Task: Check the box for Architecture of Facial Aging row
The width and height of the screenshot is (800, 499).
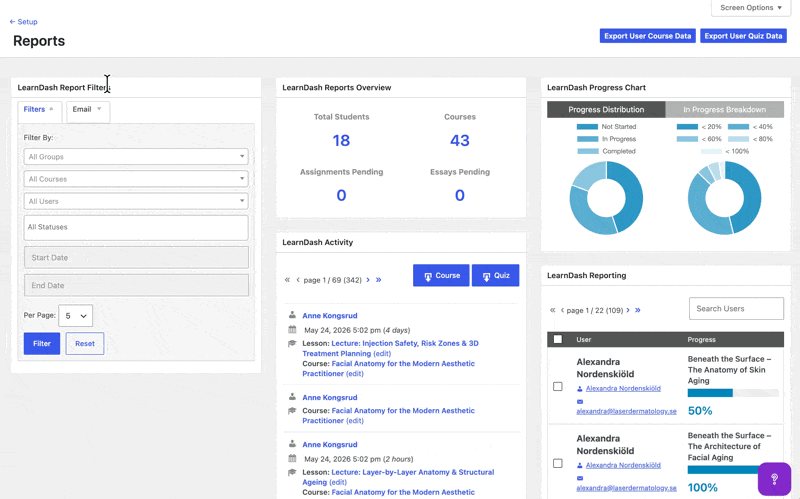Action: [x=558, y=463]
